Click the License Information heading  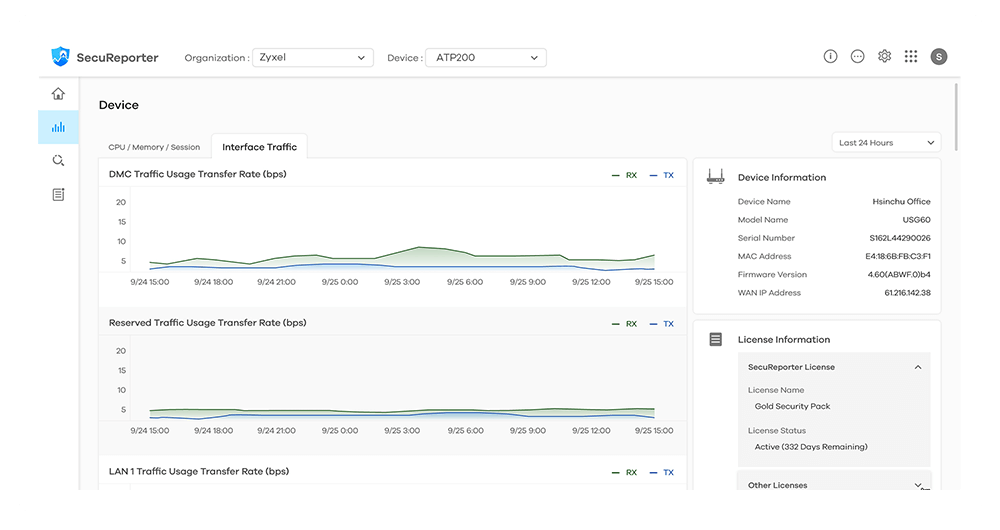(784, 340)
